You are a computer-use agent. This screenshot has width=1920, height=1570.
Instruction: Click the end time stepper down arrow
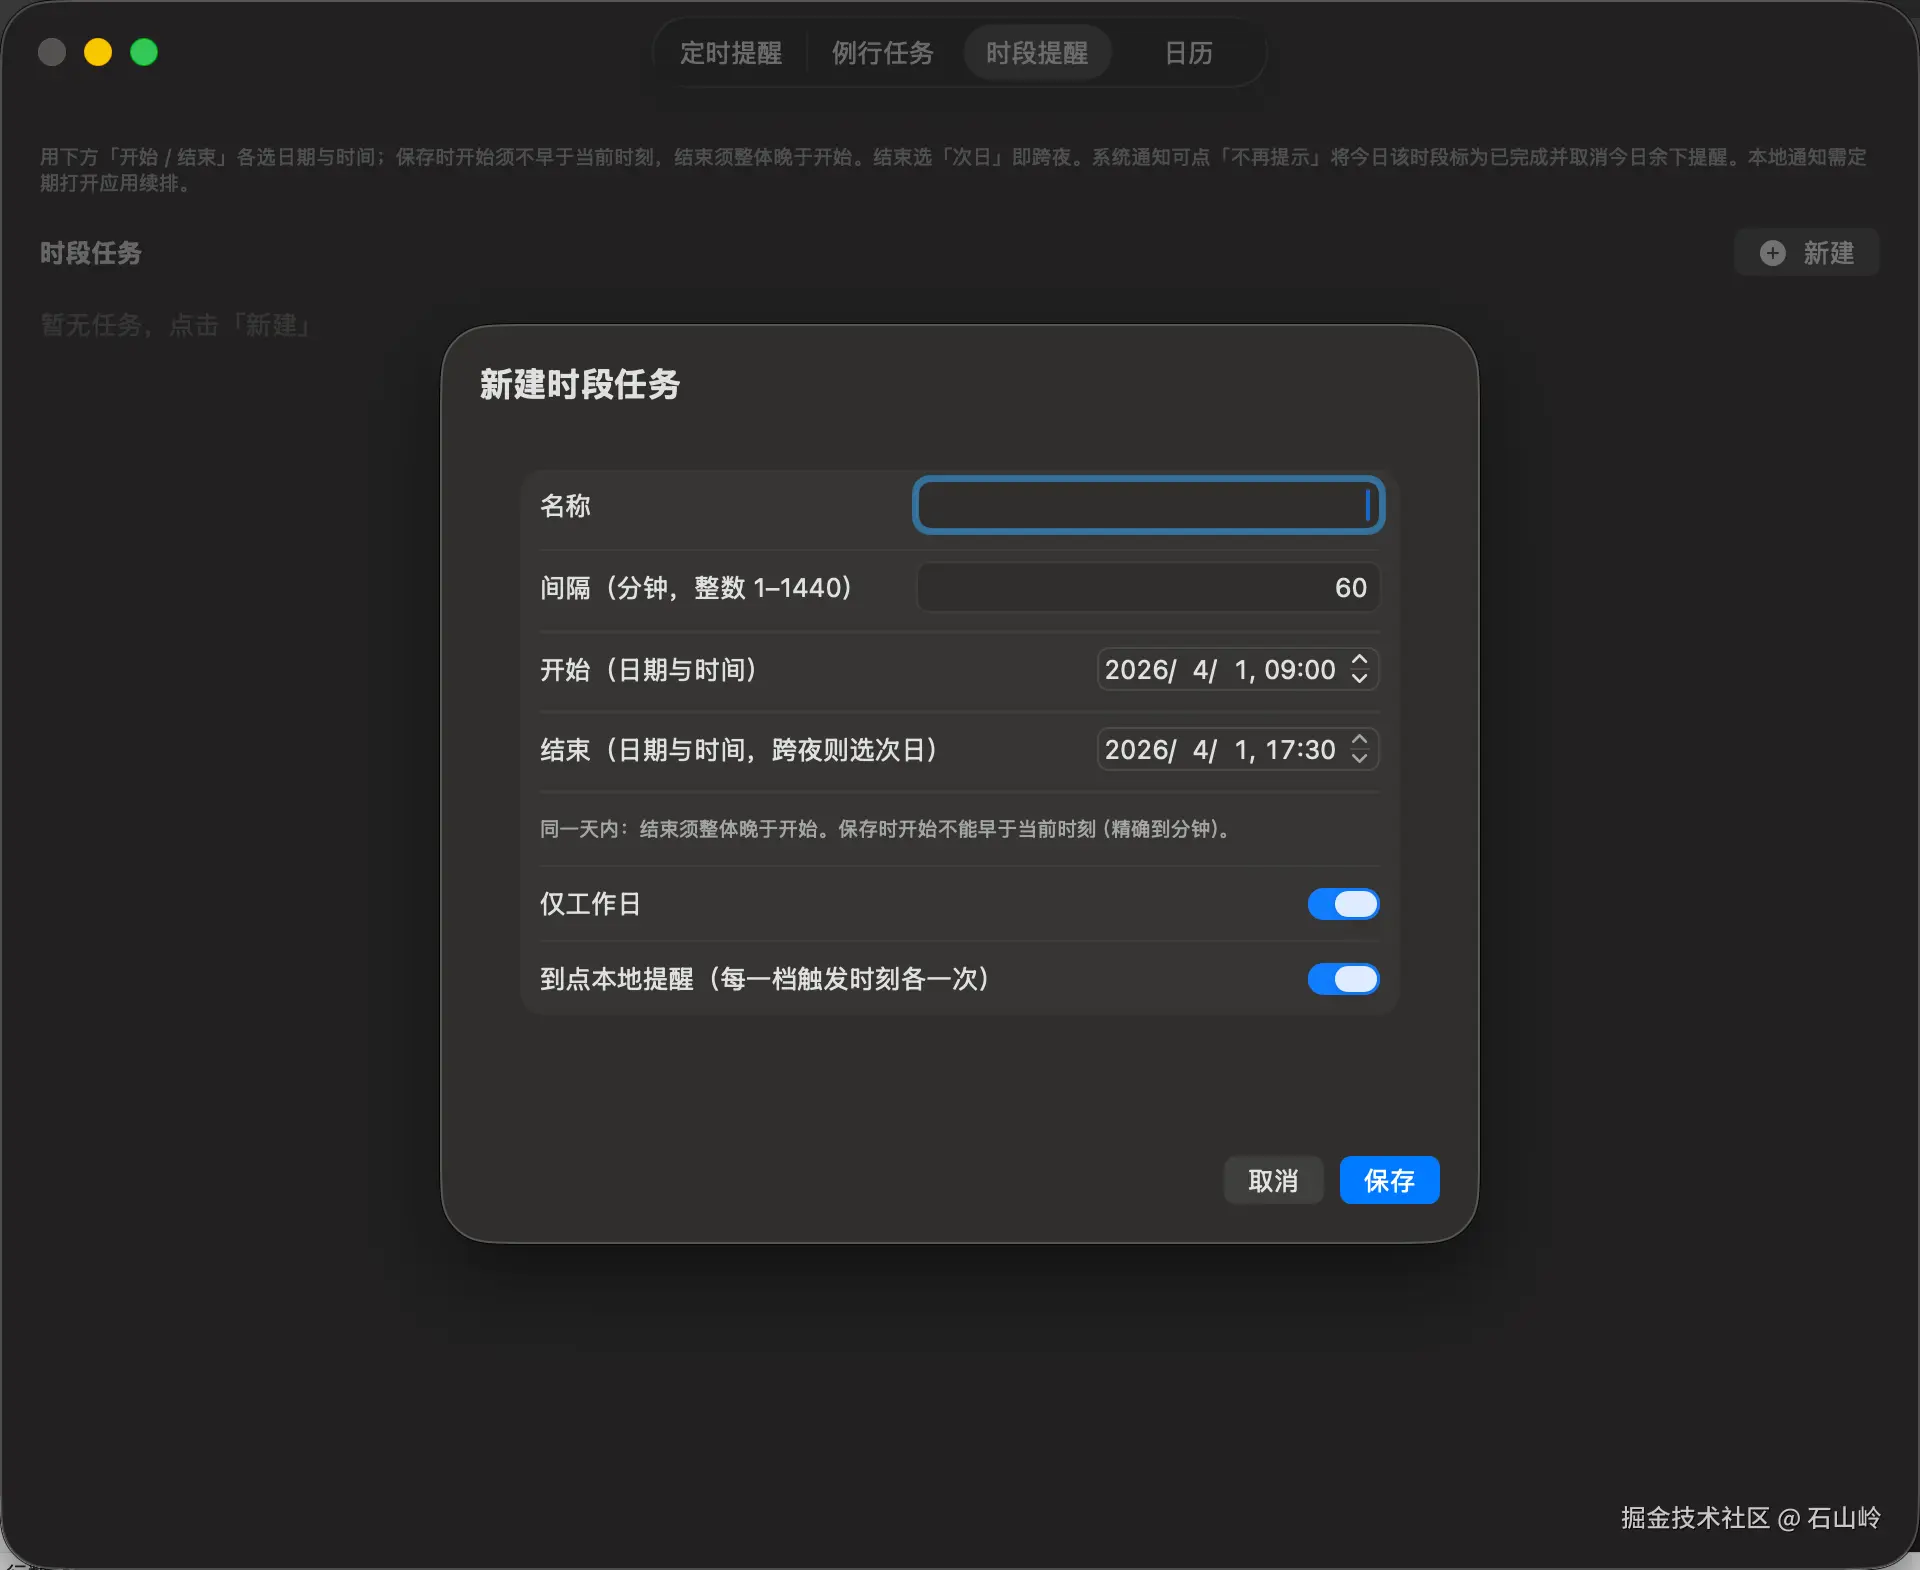click(1359, 759)
